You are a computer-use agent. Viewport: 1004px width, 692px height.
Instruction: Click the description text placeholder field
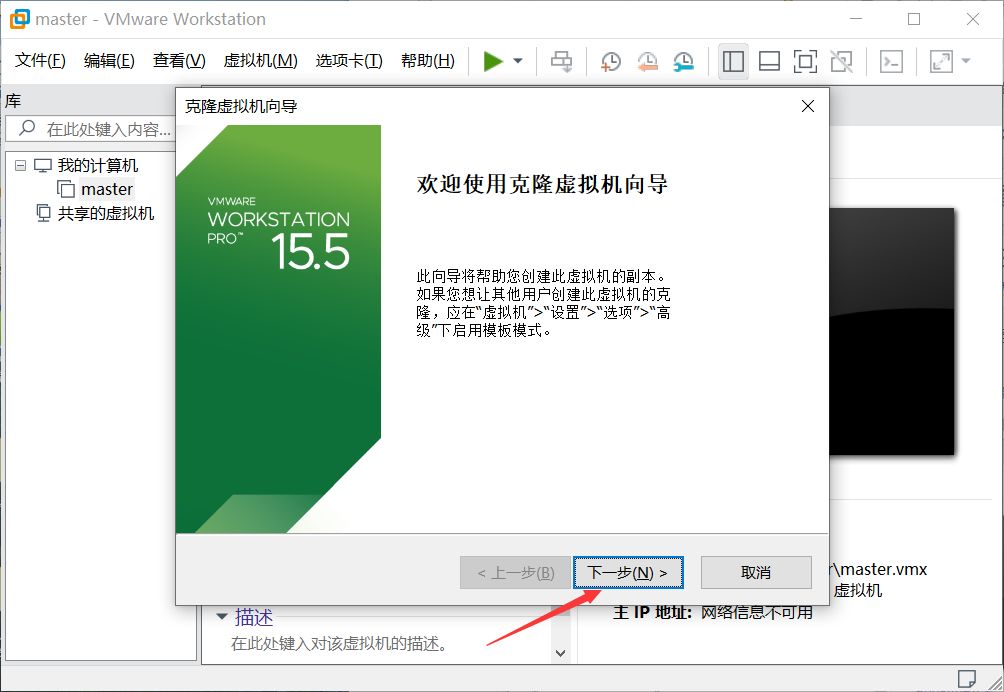(x=339, y=643)
